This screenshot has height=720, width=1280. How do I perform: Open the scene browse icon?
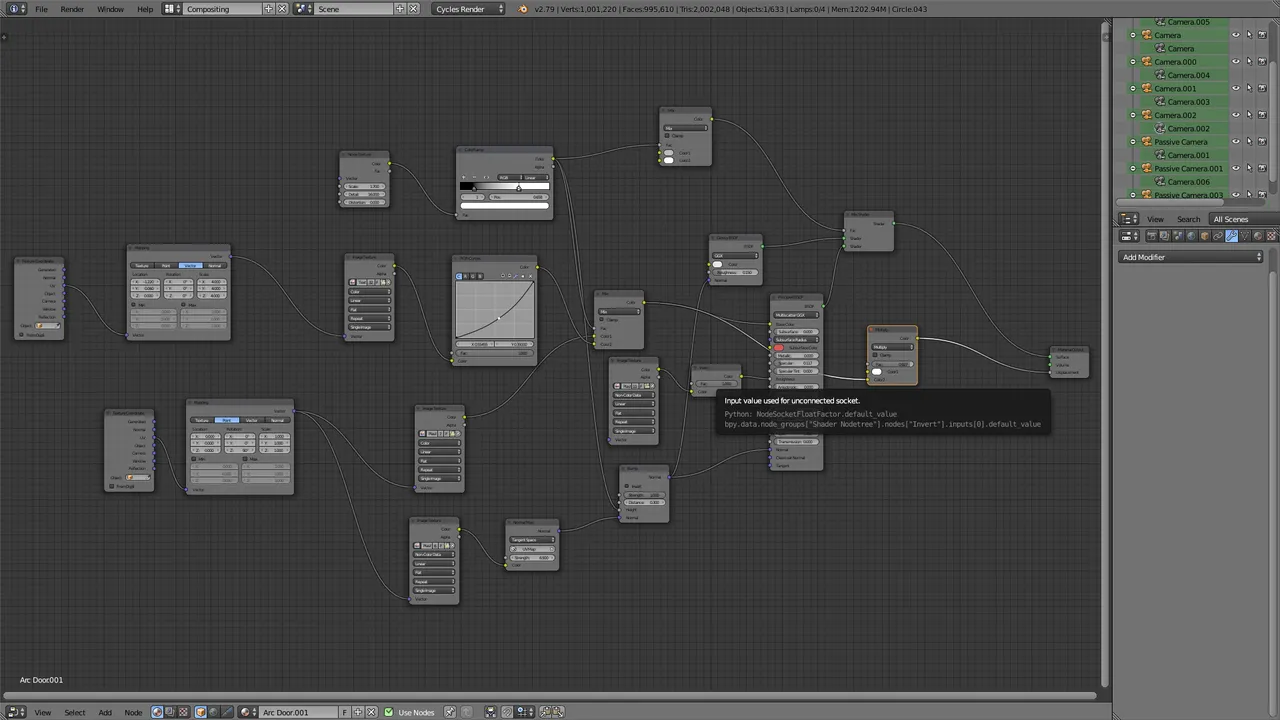[x=303, y=9]
